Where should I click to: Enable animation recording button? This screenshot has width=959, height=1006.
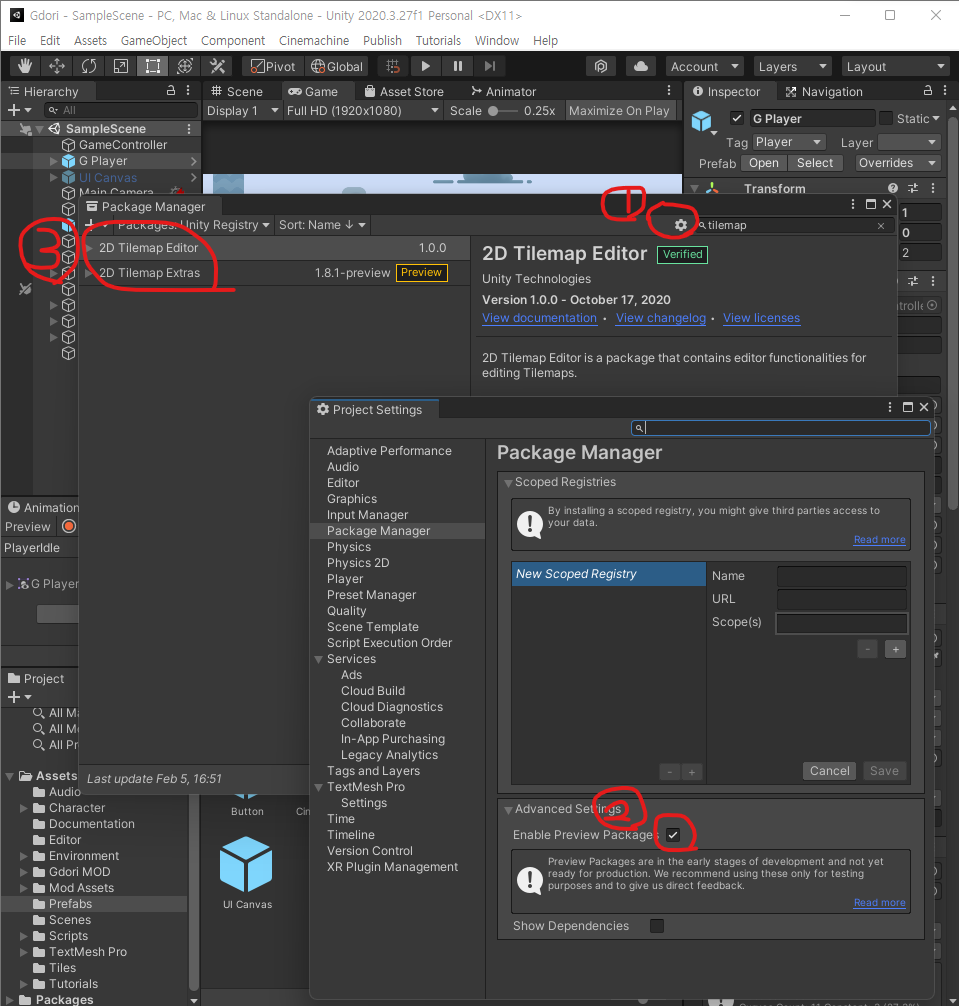pyautogui.click(x=69, y=526)
